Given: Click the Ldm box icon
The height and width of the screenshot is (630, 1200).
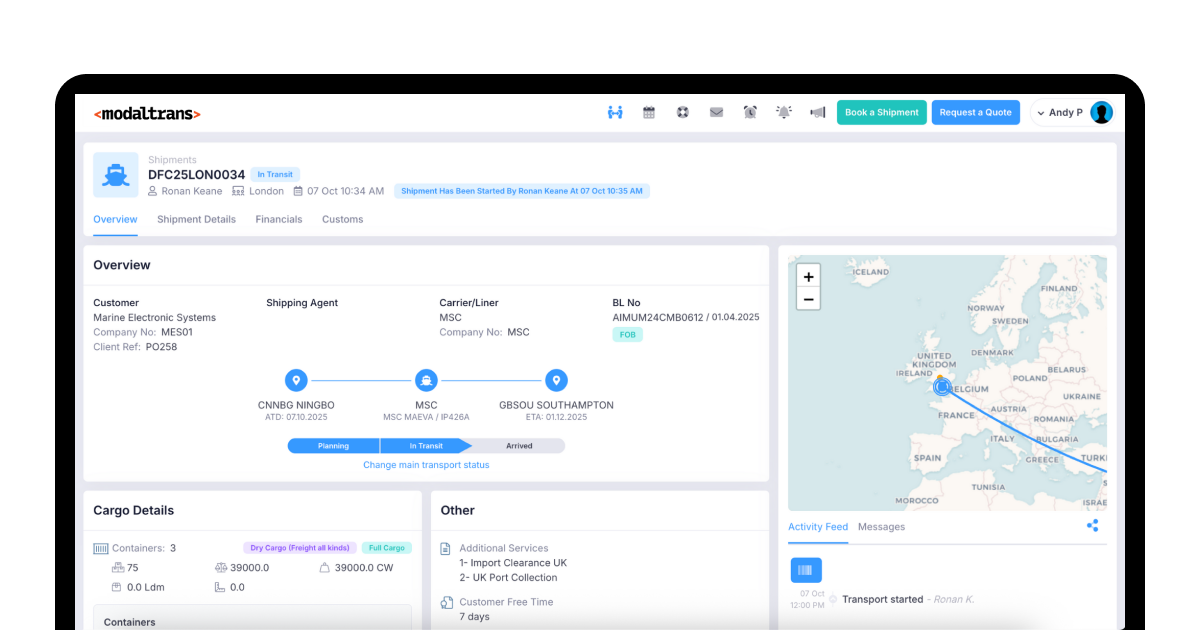Looking at the screenshot, I should coord(117,587).
